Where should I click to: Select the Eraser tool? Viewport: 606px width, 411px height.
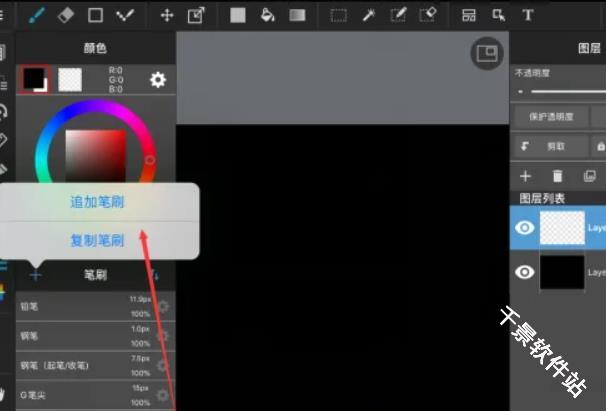[x=66, y=15]
